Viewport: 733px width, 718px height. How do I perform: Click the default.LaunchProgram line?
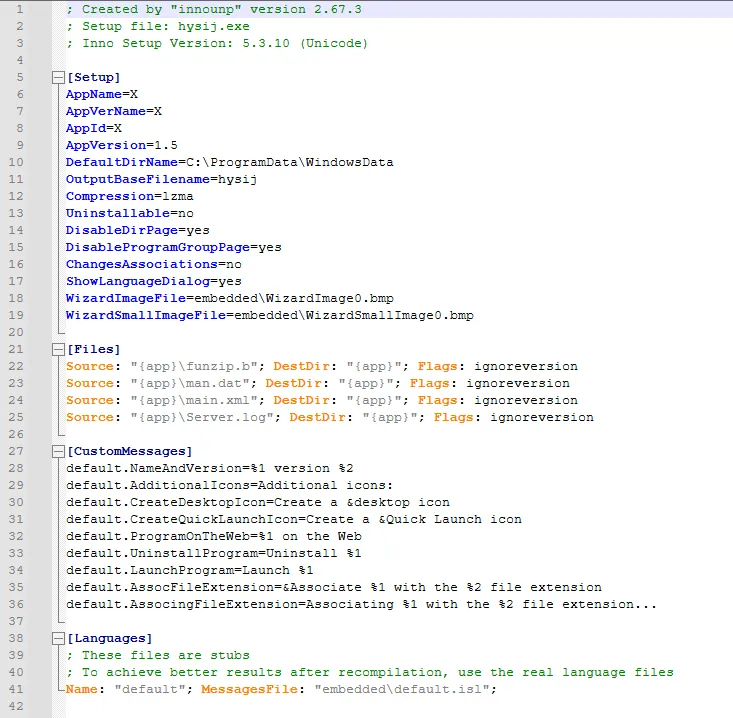[189, 570]
